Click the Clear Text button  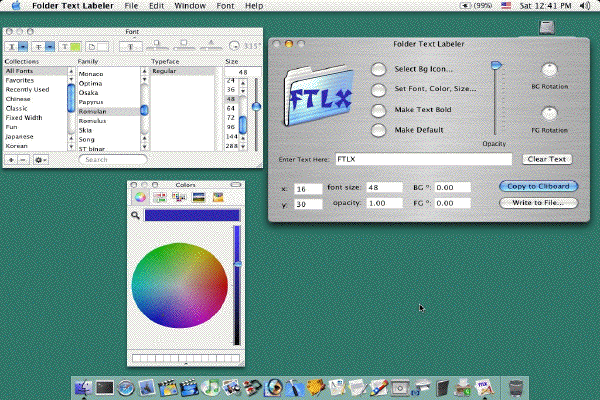click(547, 159)
